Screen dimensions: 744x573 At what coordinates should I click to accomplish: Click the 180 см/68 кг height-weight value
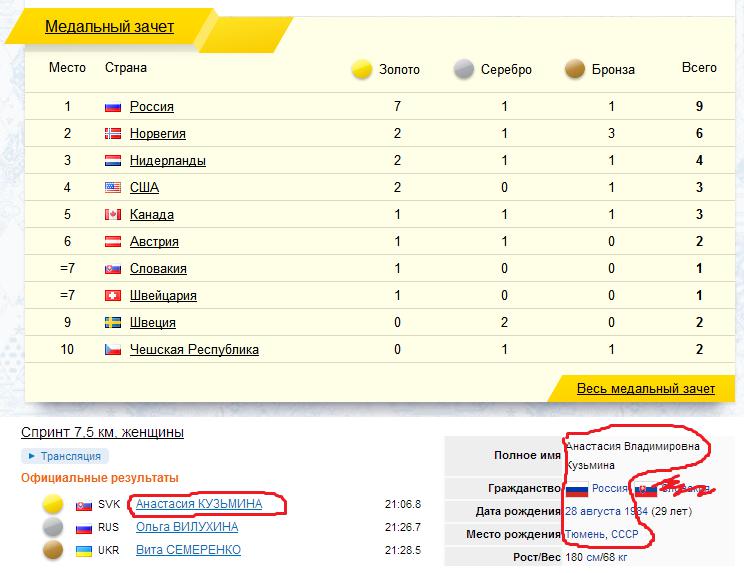596,557
